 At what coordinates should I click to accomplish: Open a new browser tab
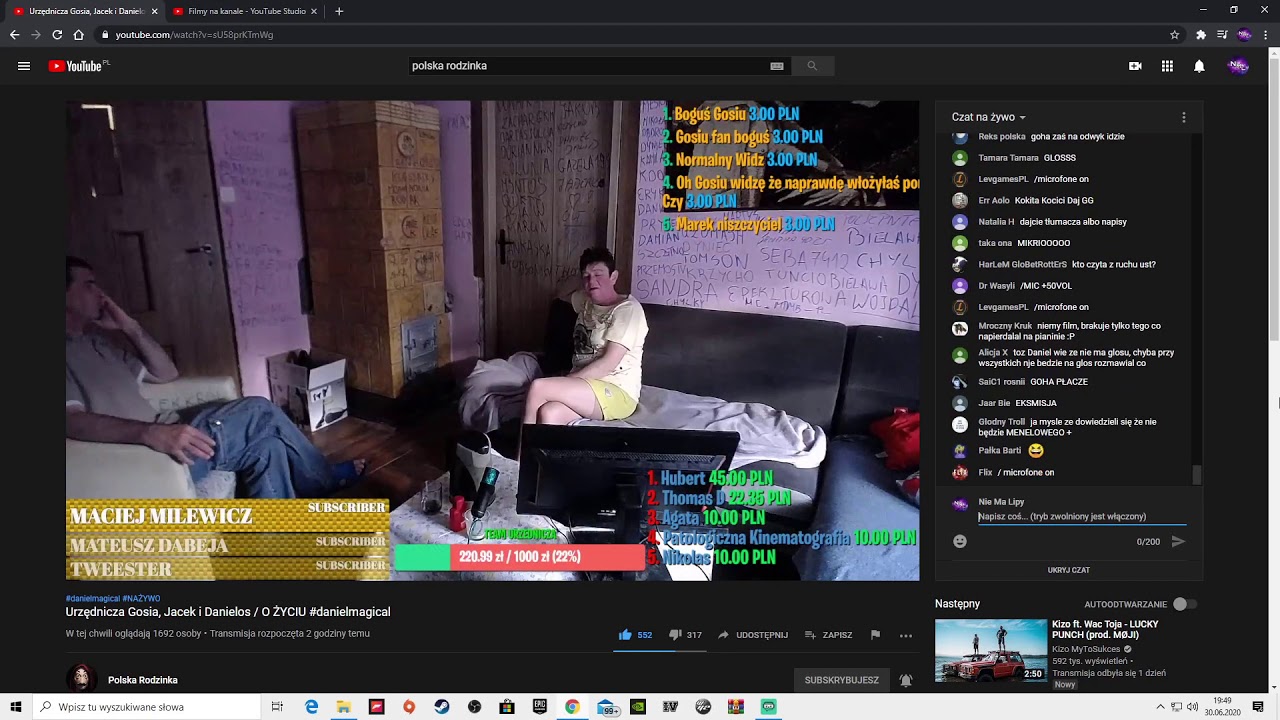click(x=339, y=11)
